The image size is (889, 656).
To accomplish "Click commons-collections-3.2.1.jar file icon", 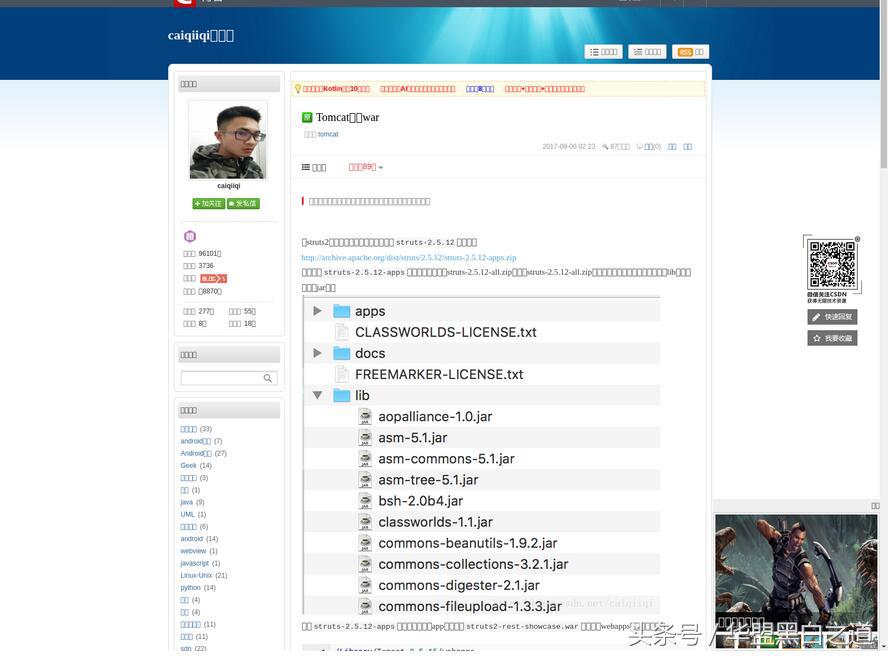I will tap(365, 564).
